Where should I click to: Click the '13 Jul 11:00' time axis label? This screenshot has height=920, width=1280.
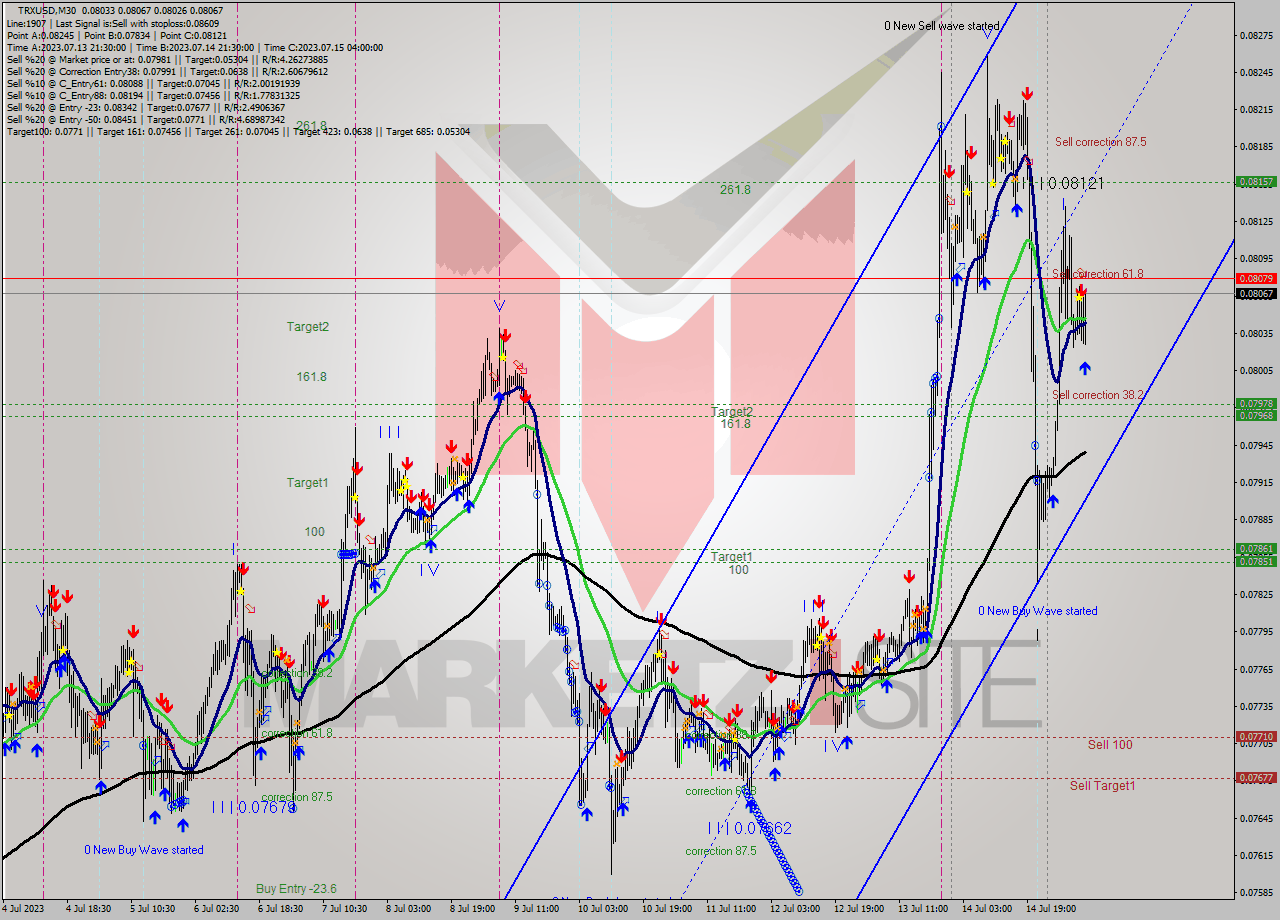pos(923,909)
